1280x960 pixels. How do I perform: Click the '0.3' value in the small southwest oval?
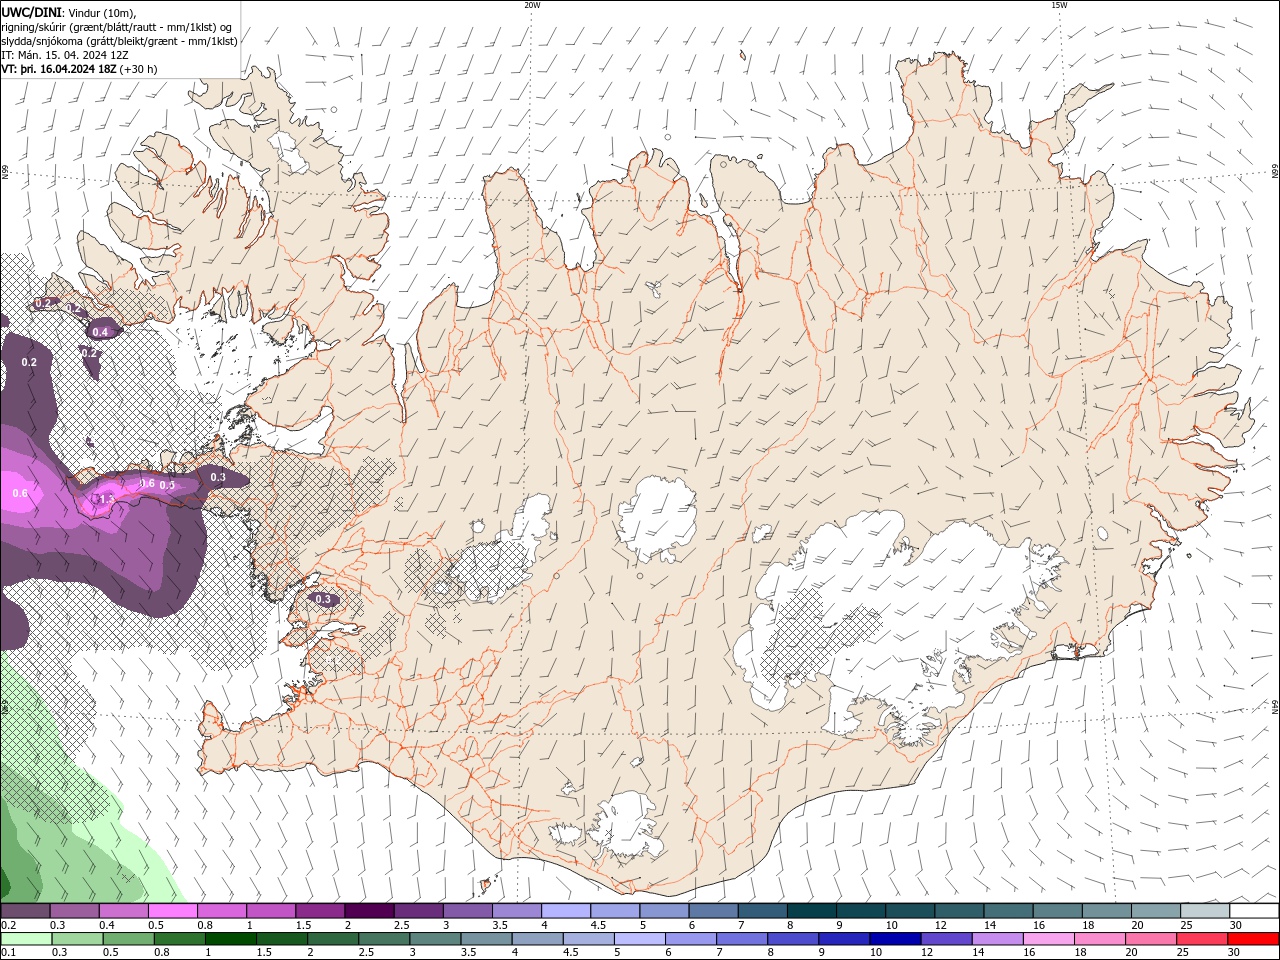[x=323, y=599]
